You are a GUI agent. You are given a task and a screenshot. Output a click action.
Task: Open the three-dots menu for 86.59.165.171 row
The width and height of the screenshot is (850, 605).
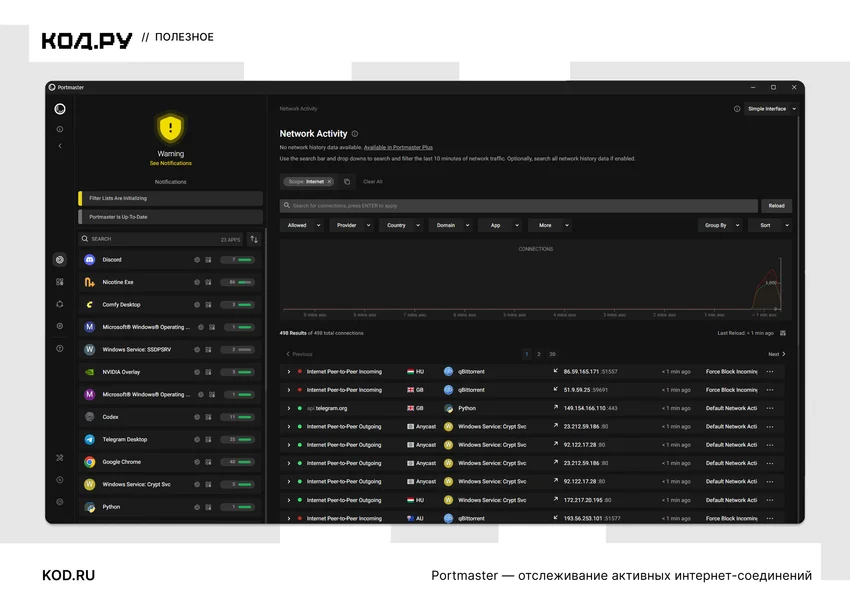click(x=770, y=372)
